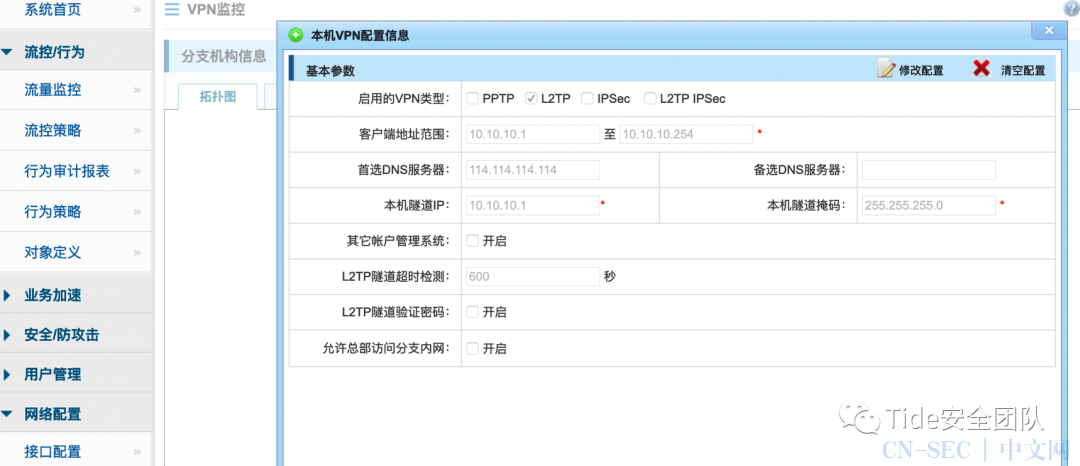Click the 修改配置 button label

coord(922,70)
